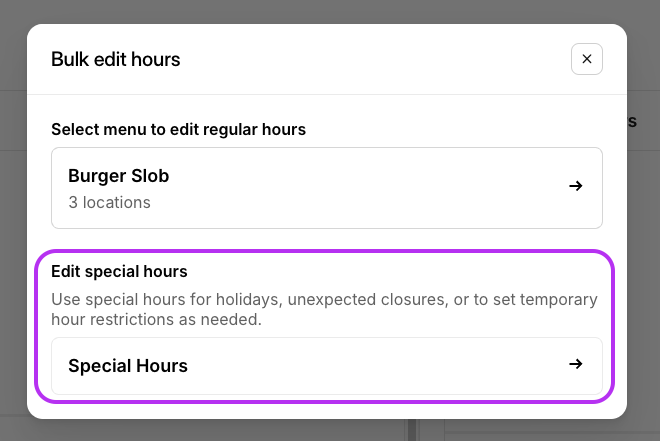The width and height of the screenshot is (660, 441).
Task: Open the Burger Slob menu card
Action: pyautogui.click(x=326, y=188)
